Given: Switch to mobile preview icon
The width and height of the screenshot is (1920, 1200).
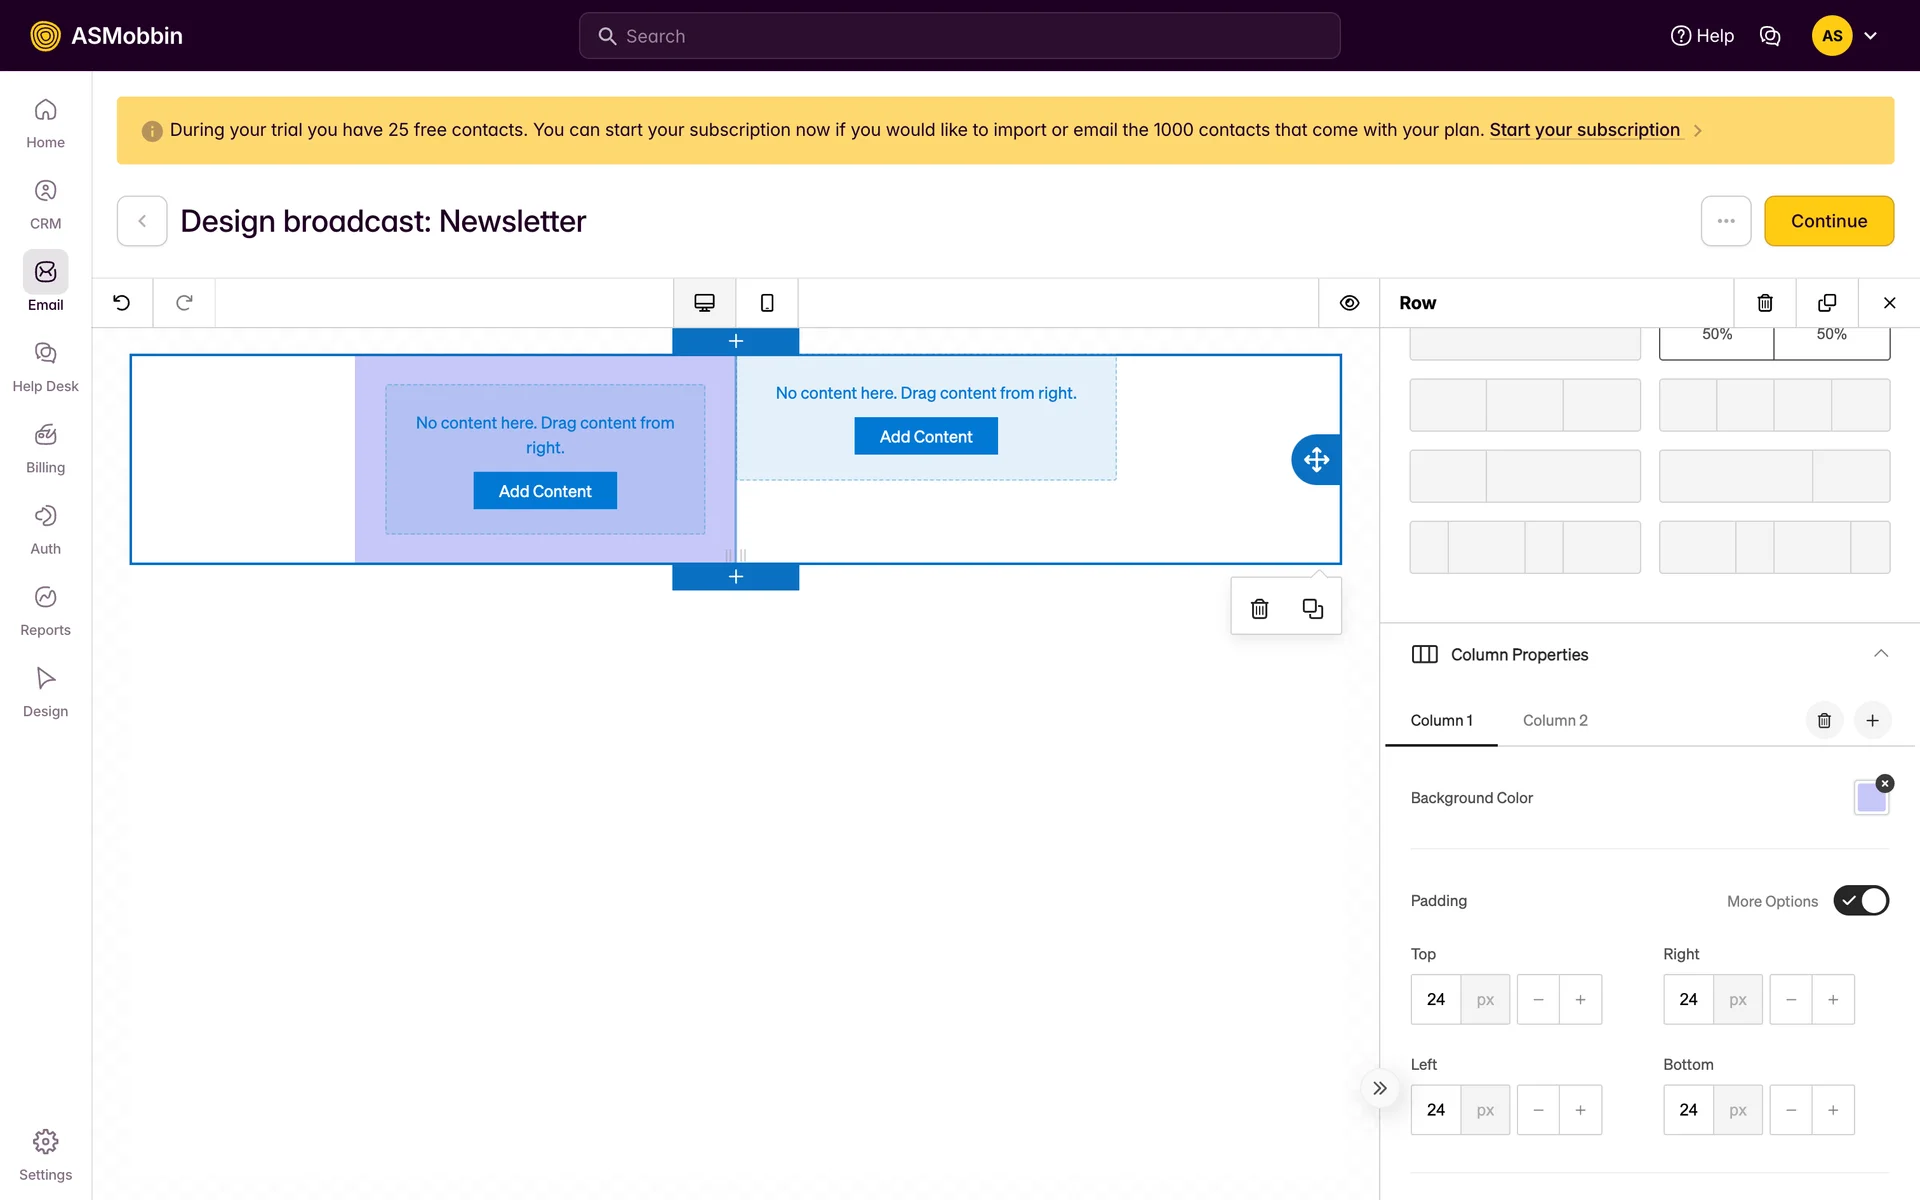Looking at the screenshot, I should [x=767, y=302].
